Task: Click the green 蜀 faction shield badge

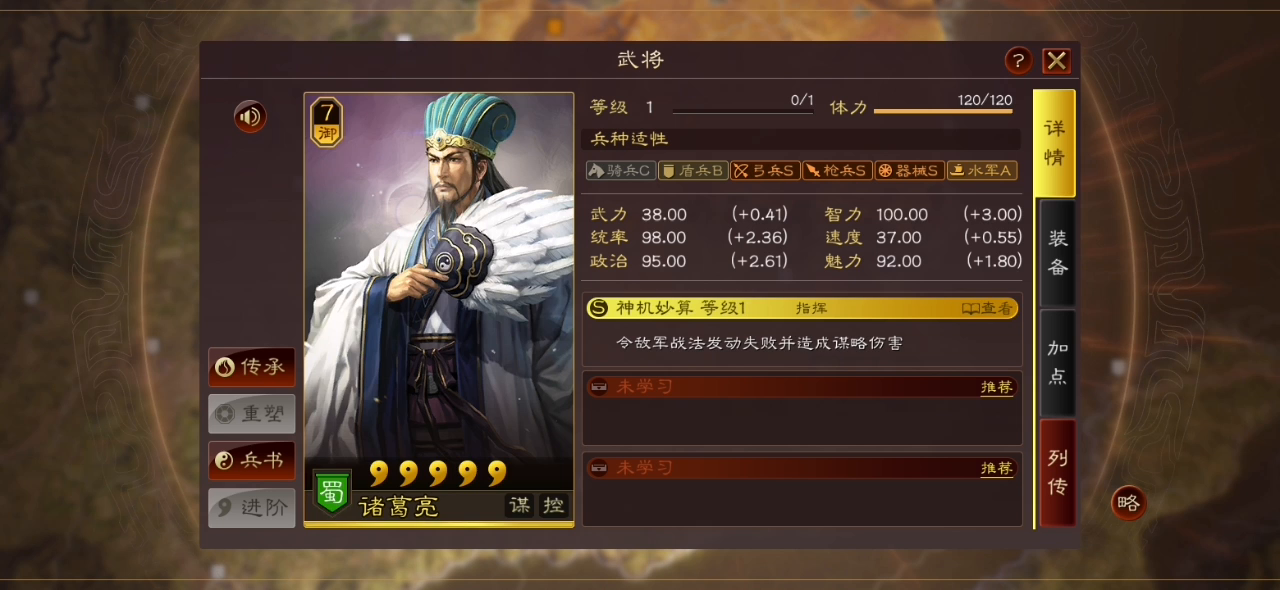Action: (331, 492)
